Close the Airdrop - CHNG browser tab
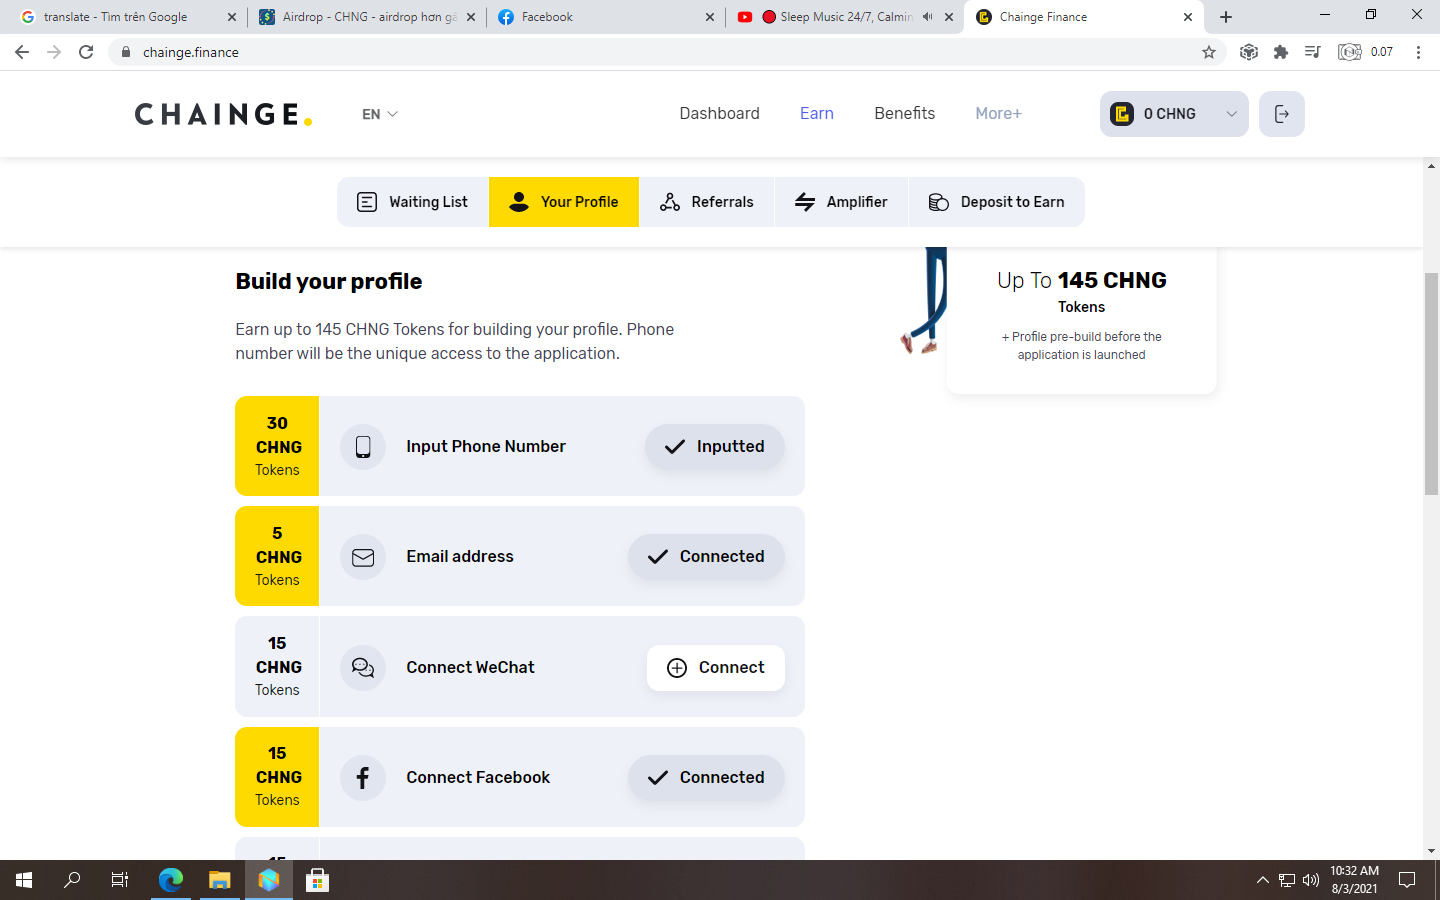Image resolution: width=1440 pixels, height=900 pixels. pos(471,17)
